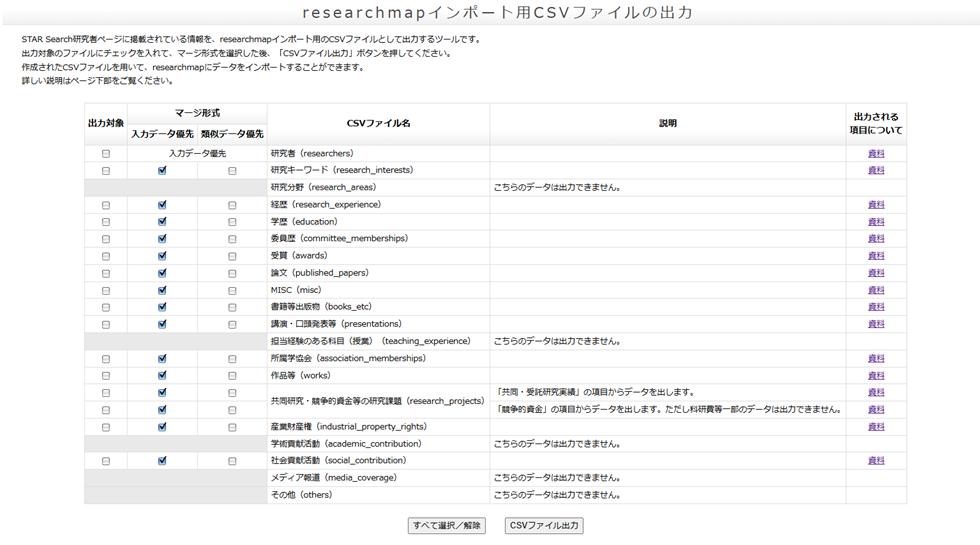980x545 pixels.
Task: Select 類似データ優先 for 書籍等出版物 row
Action: point(232,307)
